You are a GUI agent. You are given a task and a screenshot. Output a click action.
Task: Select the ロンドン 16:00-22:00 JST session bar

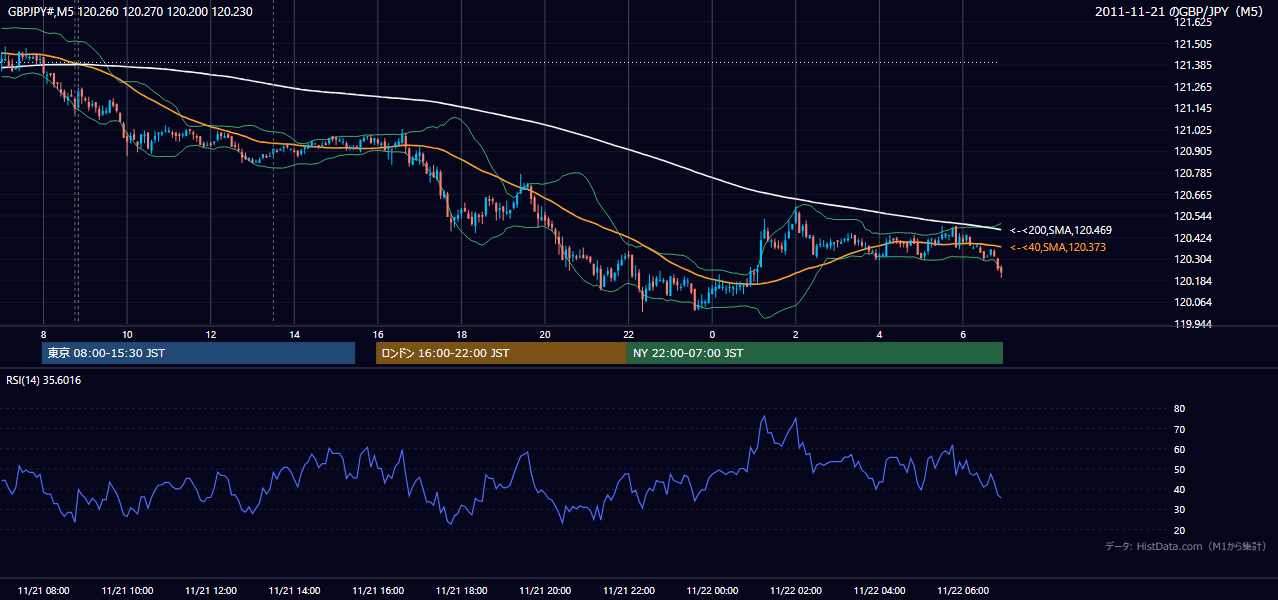point(501,353)
